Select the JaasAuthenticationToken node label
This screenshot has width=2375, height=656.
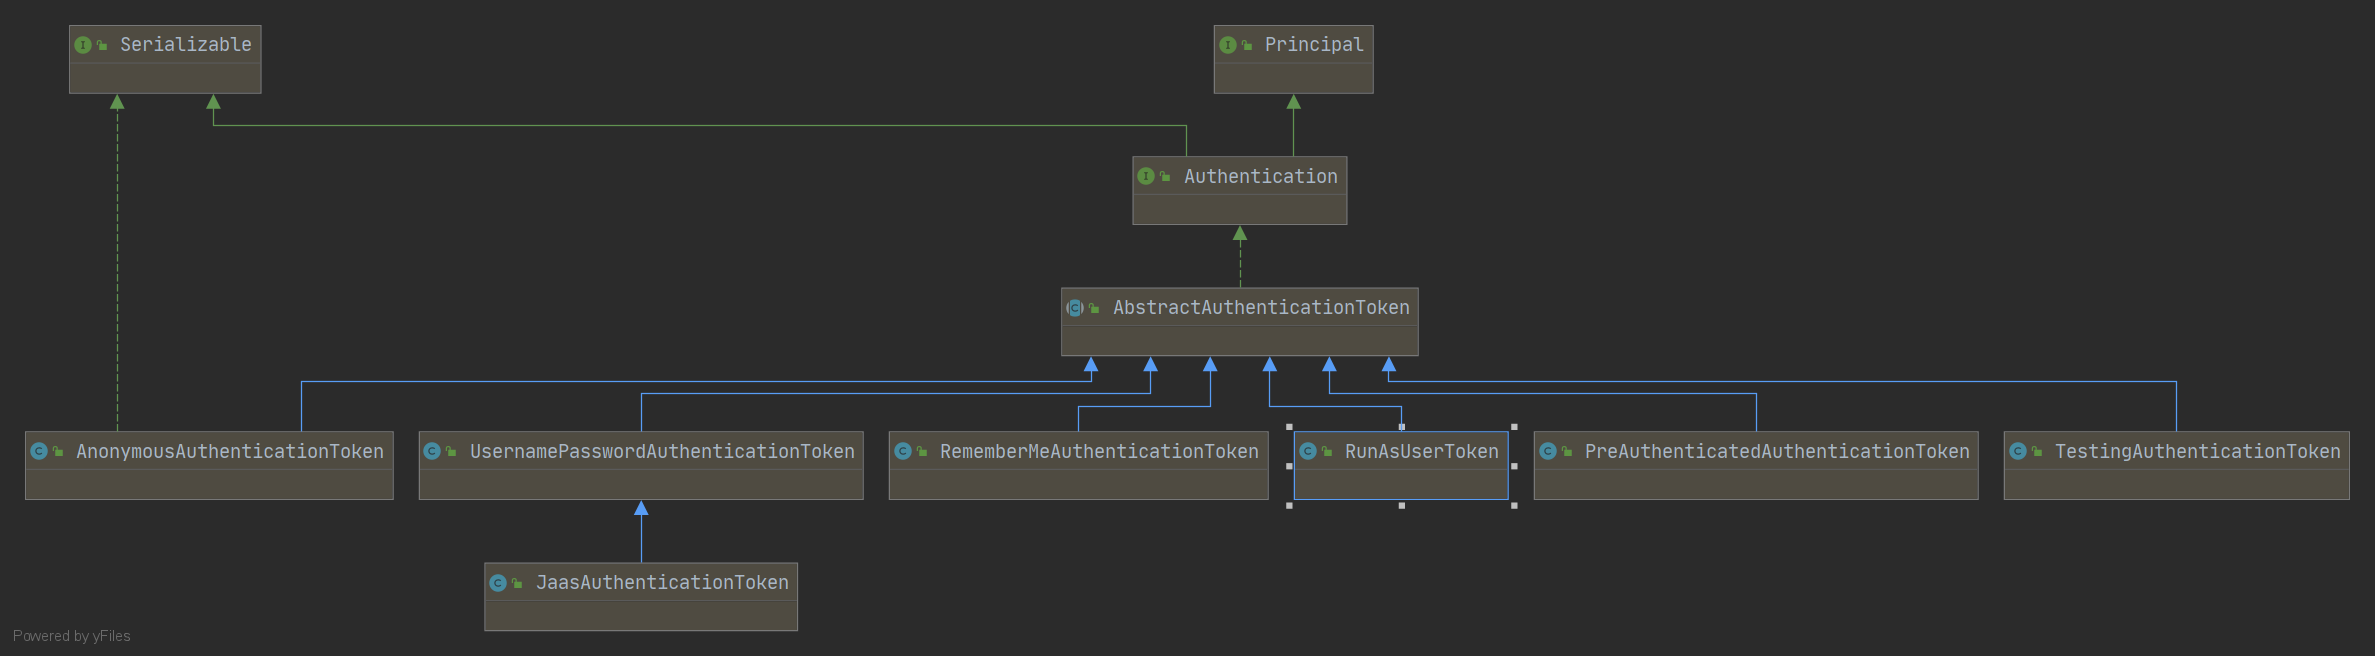[661, 583]
